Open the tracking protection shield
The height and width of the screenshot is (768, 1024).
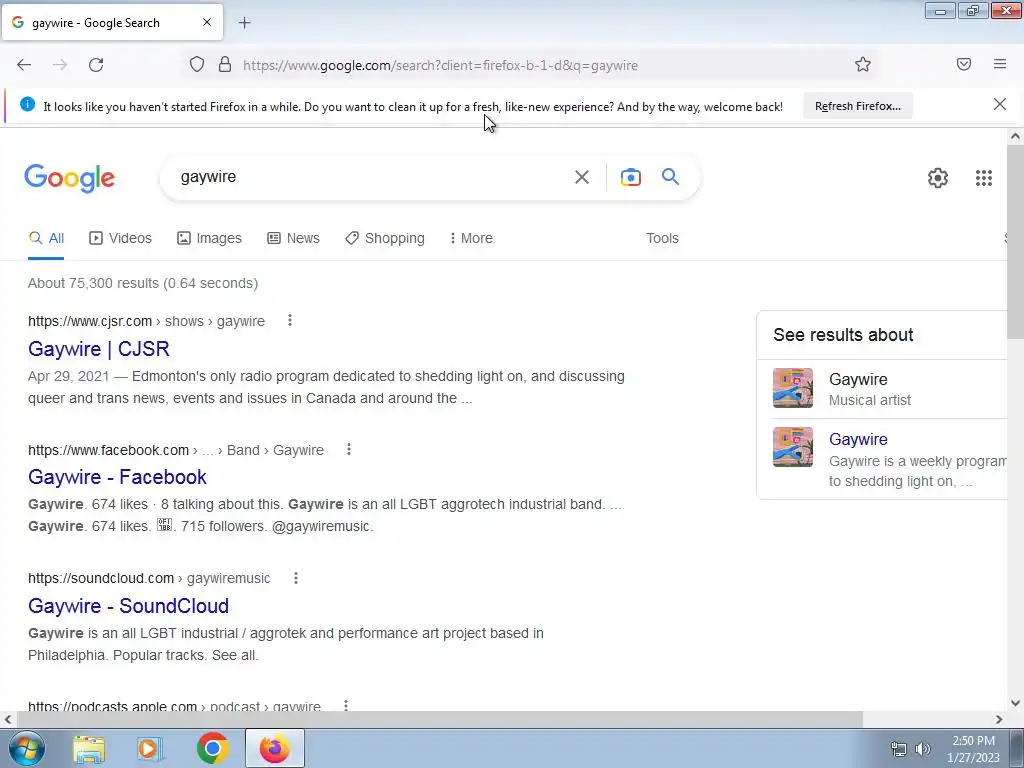[197, 65]
